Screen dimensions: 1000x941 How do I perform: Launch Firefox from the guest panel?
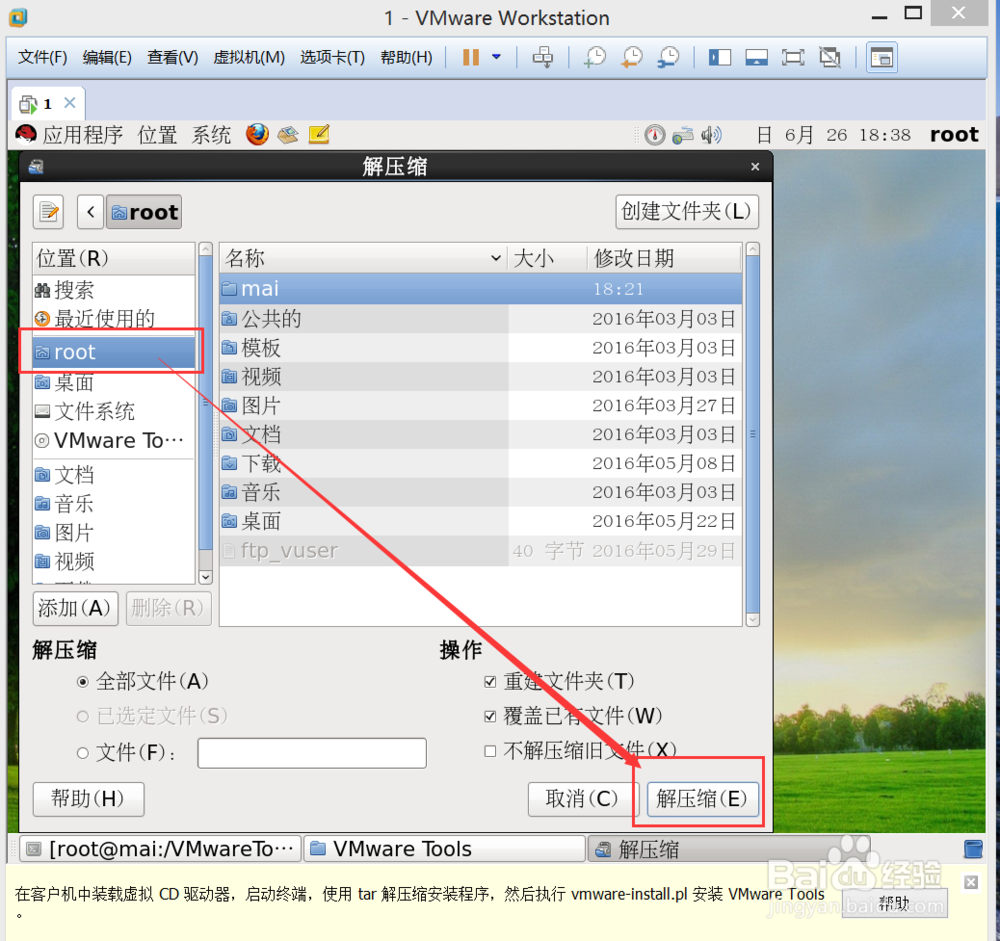click(x=257, y=134)
